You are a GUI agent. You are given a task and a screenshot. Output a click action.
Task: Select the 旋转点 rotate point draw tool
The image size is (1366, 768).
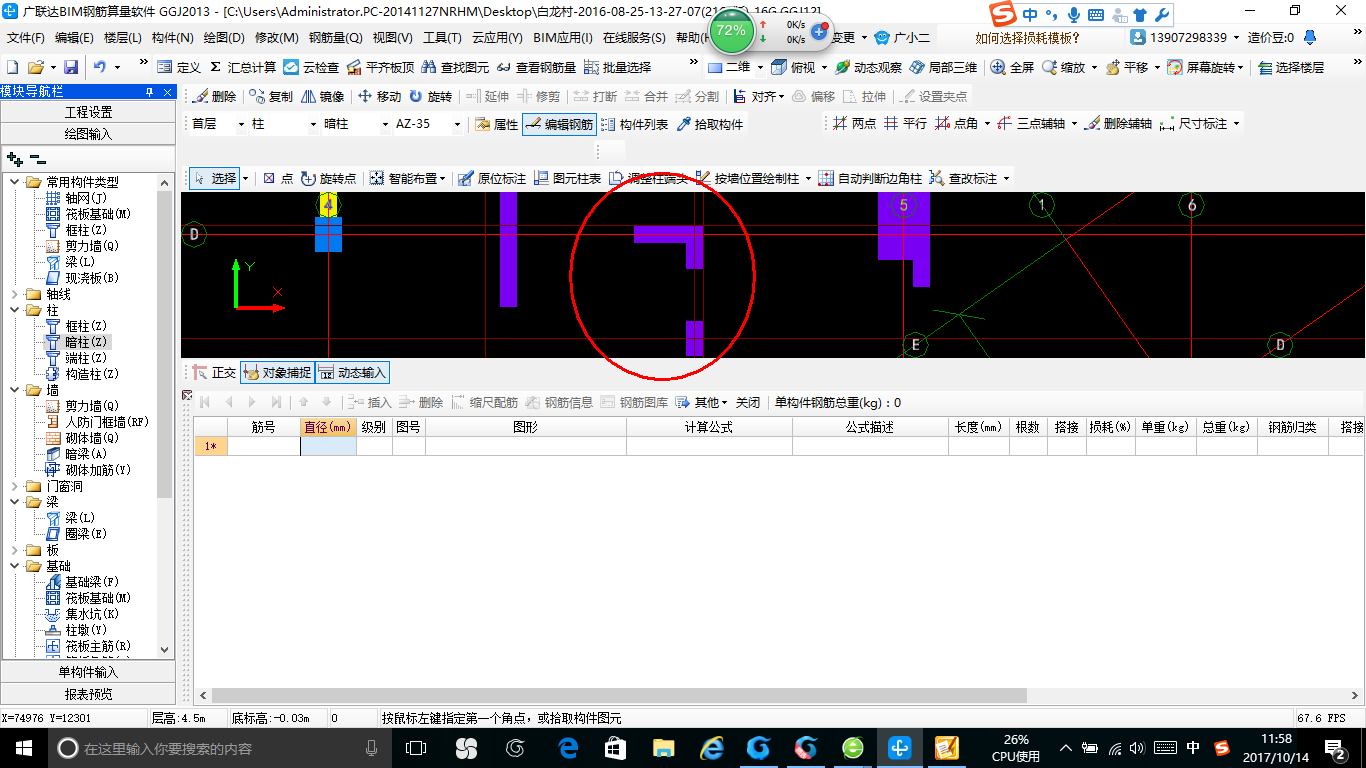pos(328,179)
